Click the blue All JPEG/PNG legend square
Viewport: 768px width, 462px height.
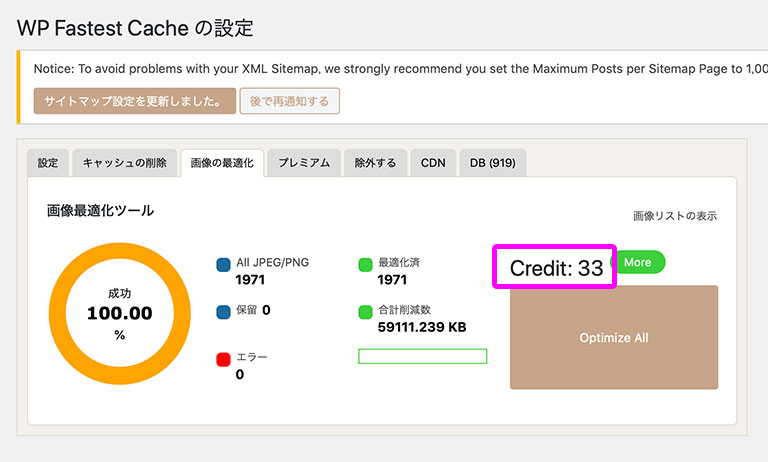pyautogui.click(x=223, y=265)
